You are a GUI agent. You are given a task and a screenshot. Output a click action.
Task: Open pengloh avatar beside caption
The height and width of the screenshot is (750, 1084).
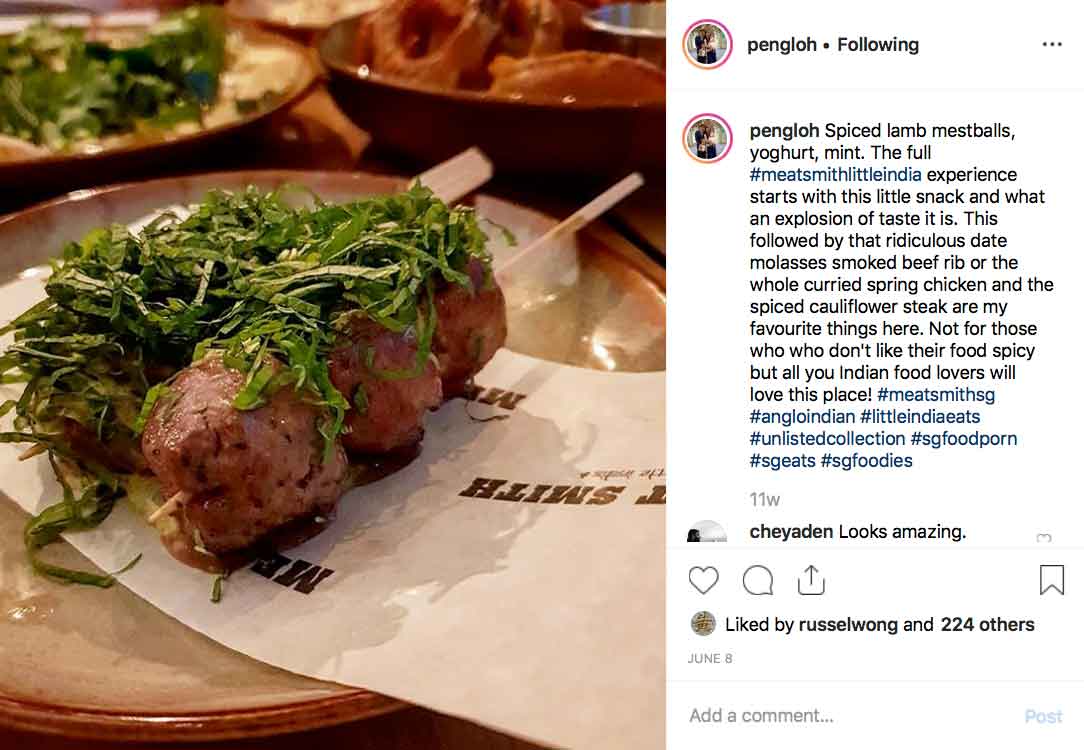707,138
